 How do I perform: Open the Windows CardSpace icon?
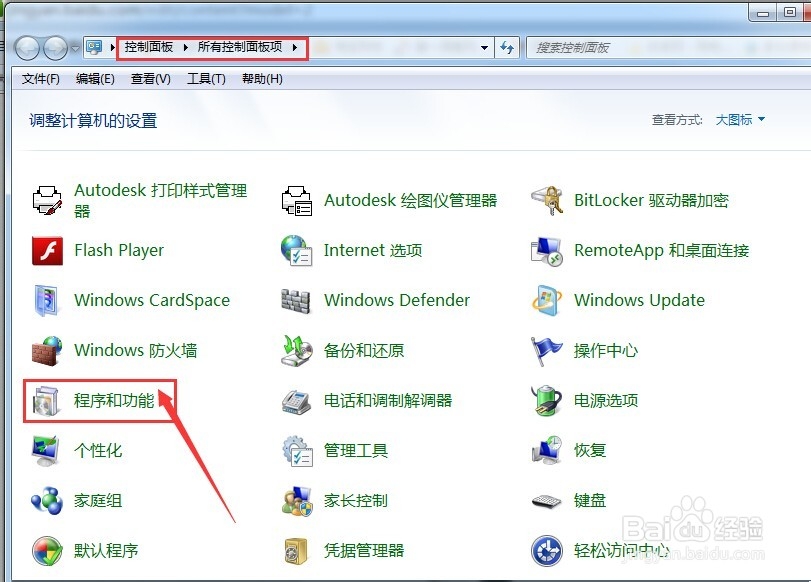pyautogui.click(x=47, y=300)
